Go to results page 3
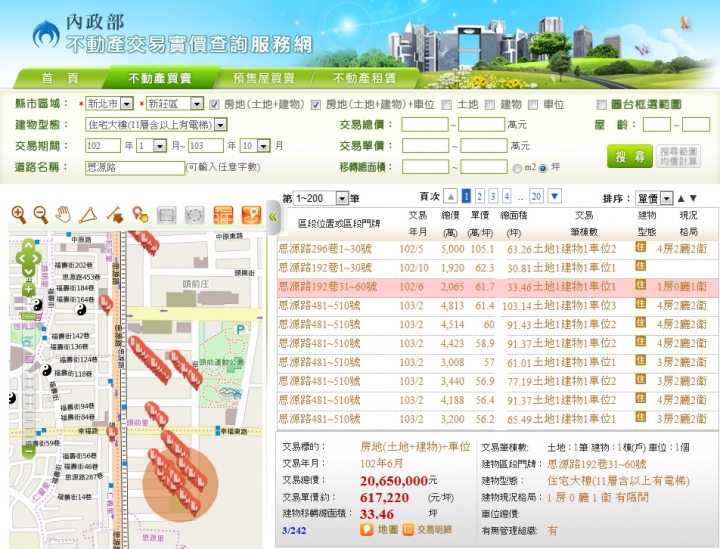Image resolution: width=720 pixels, height=549 pixels. pyautogui.click(x=493, y=196)
